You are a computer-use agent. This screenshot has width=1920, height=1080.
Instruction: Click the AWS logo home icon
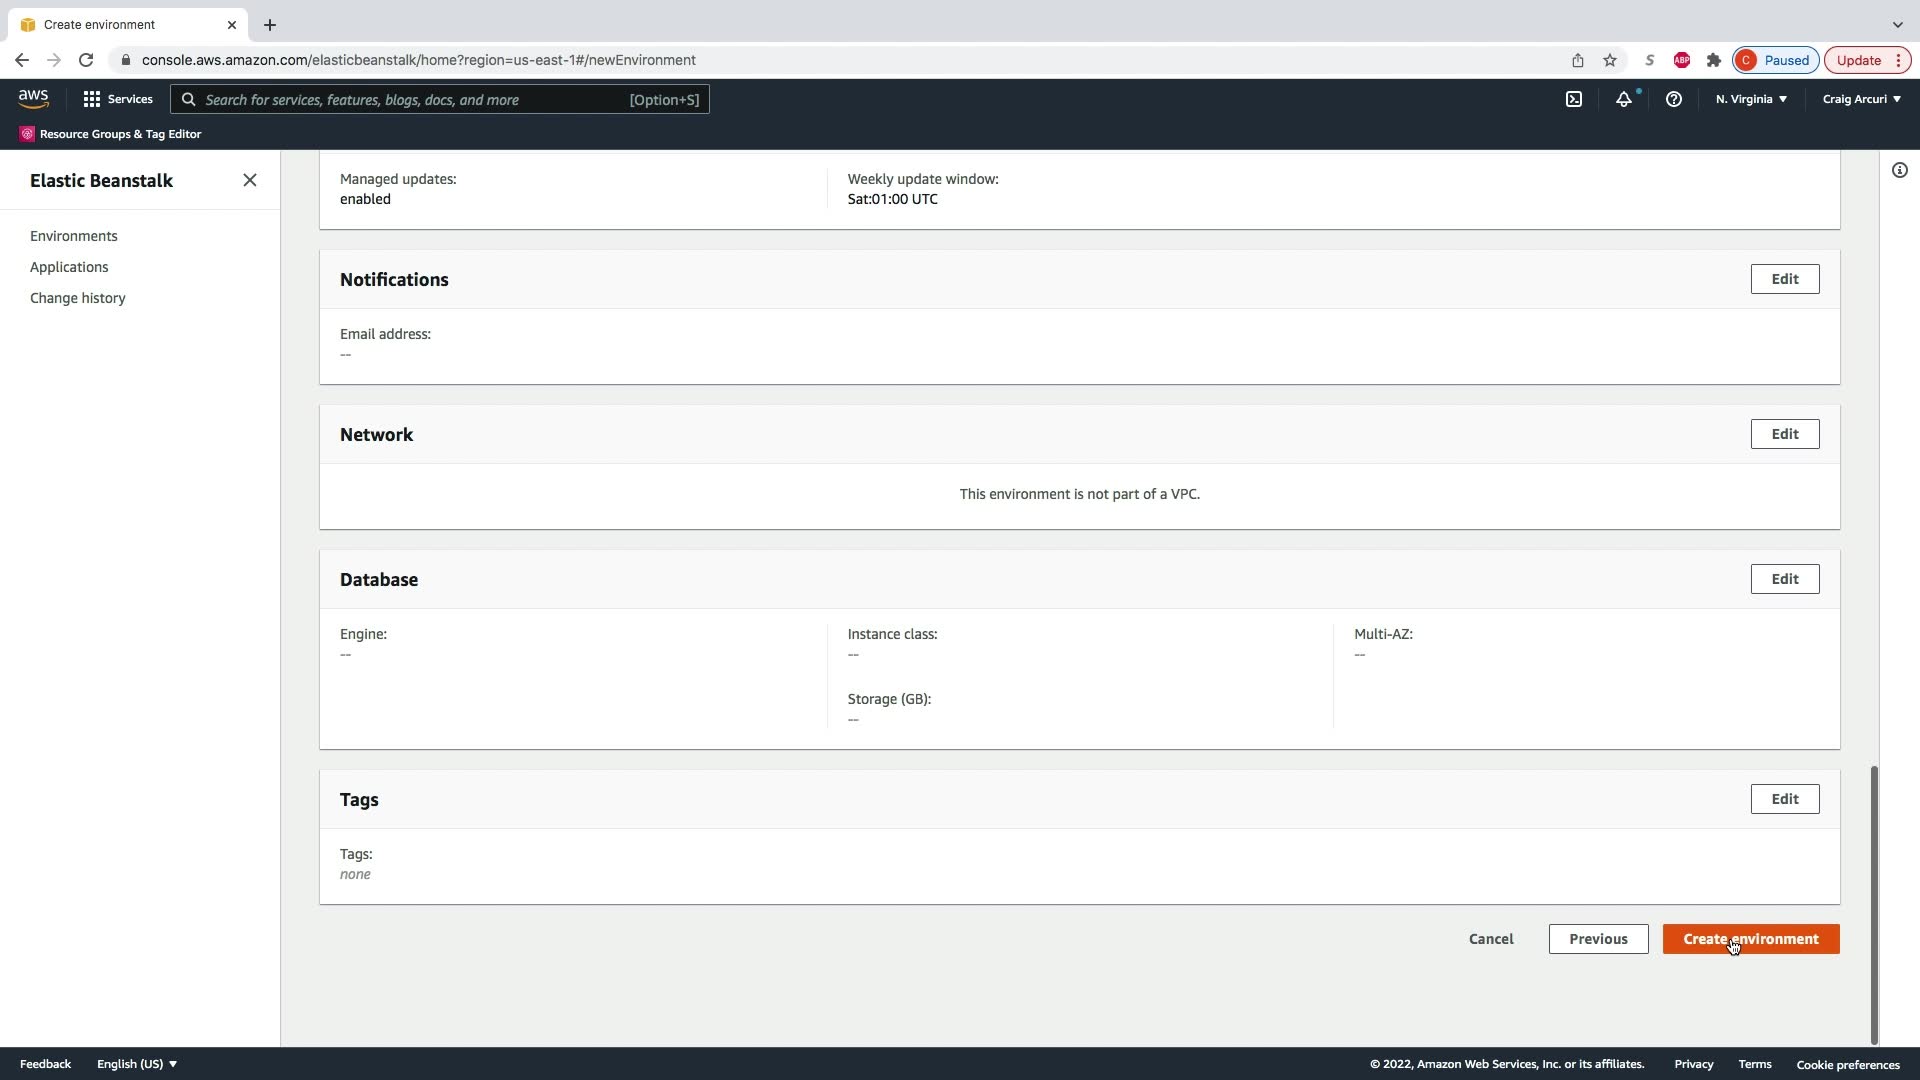(x=33, y=98)
